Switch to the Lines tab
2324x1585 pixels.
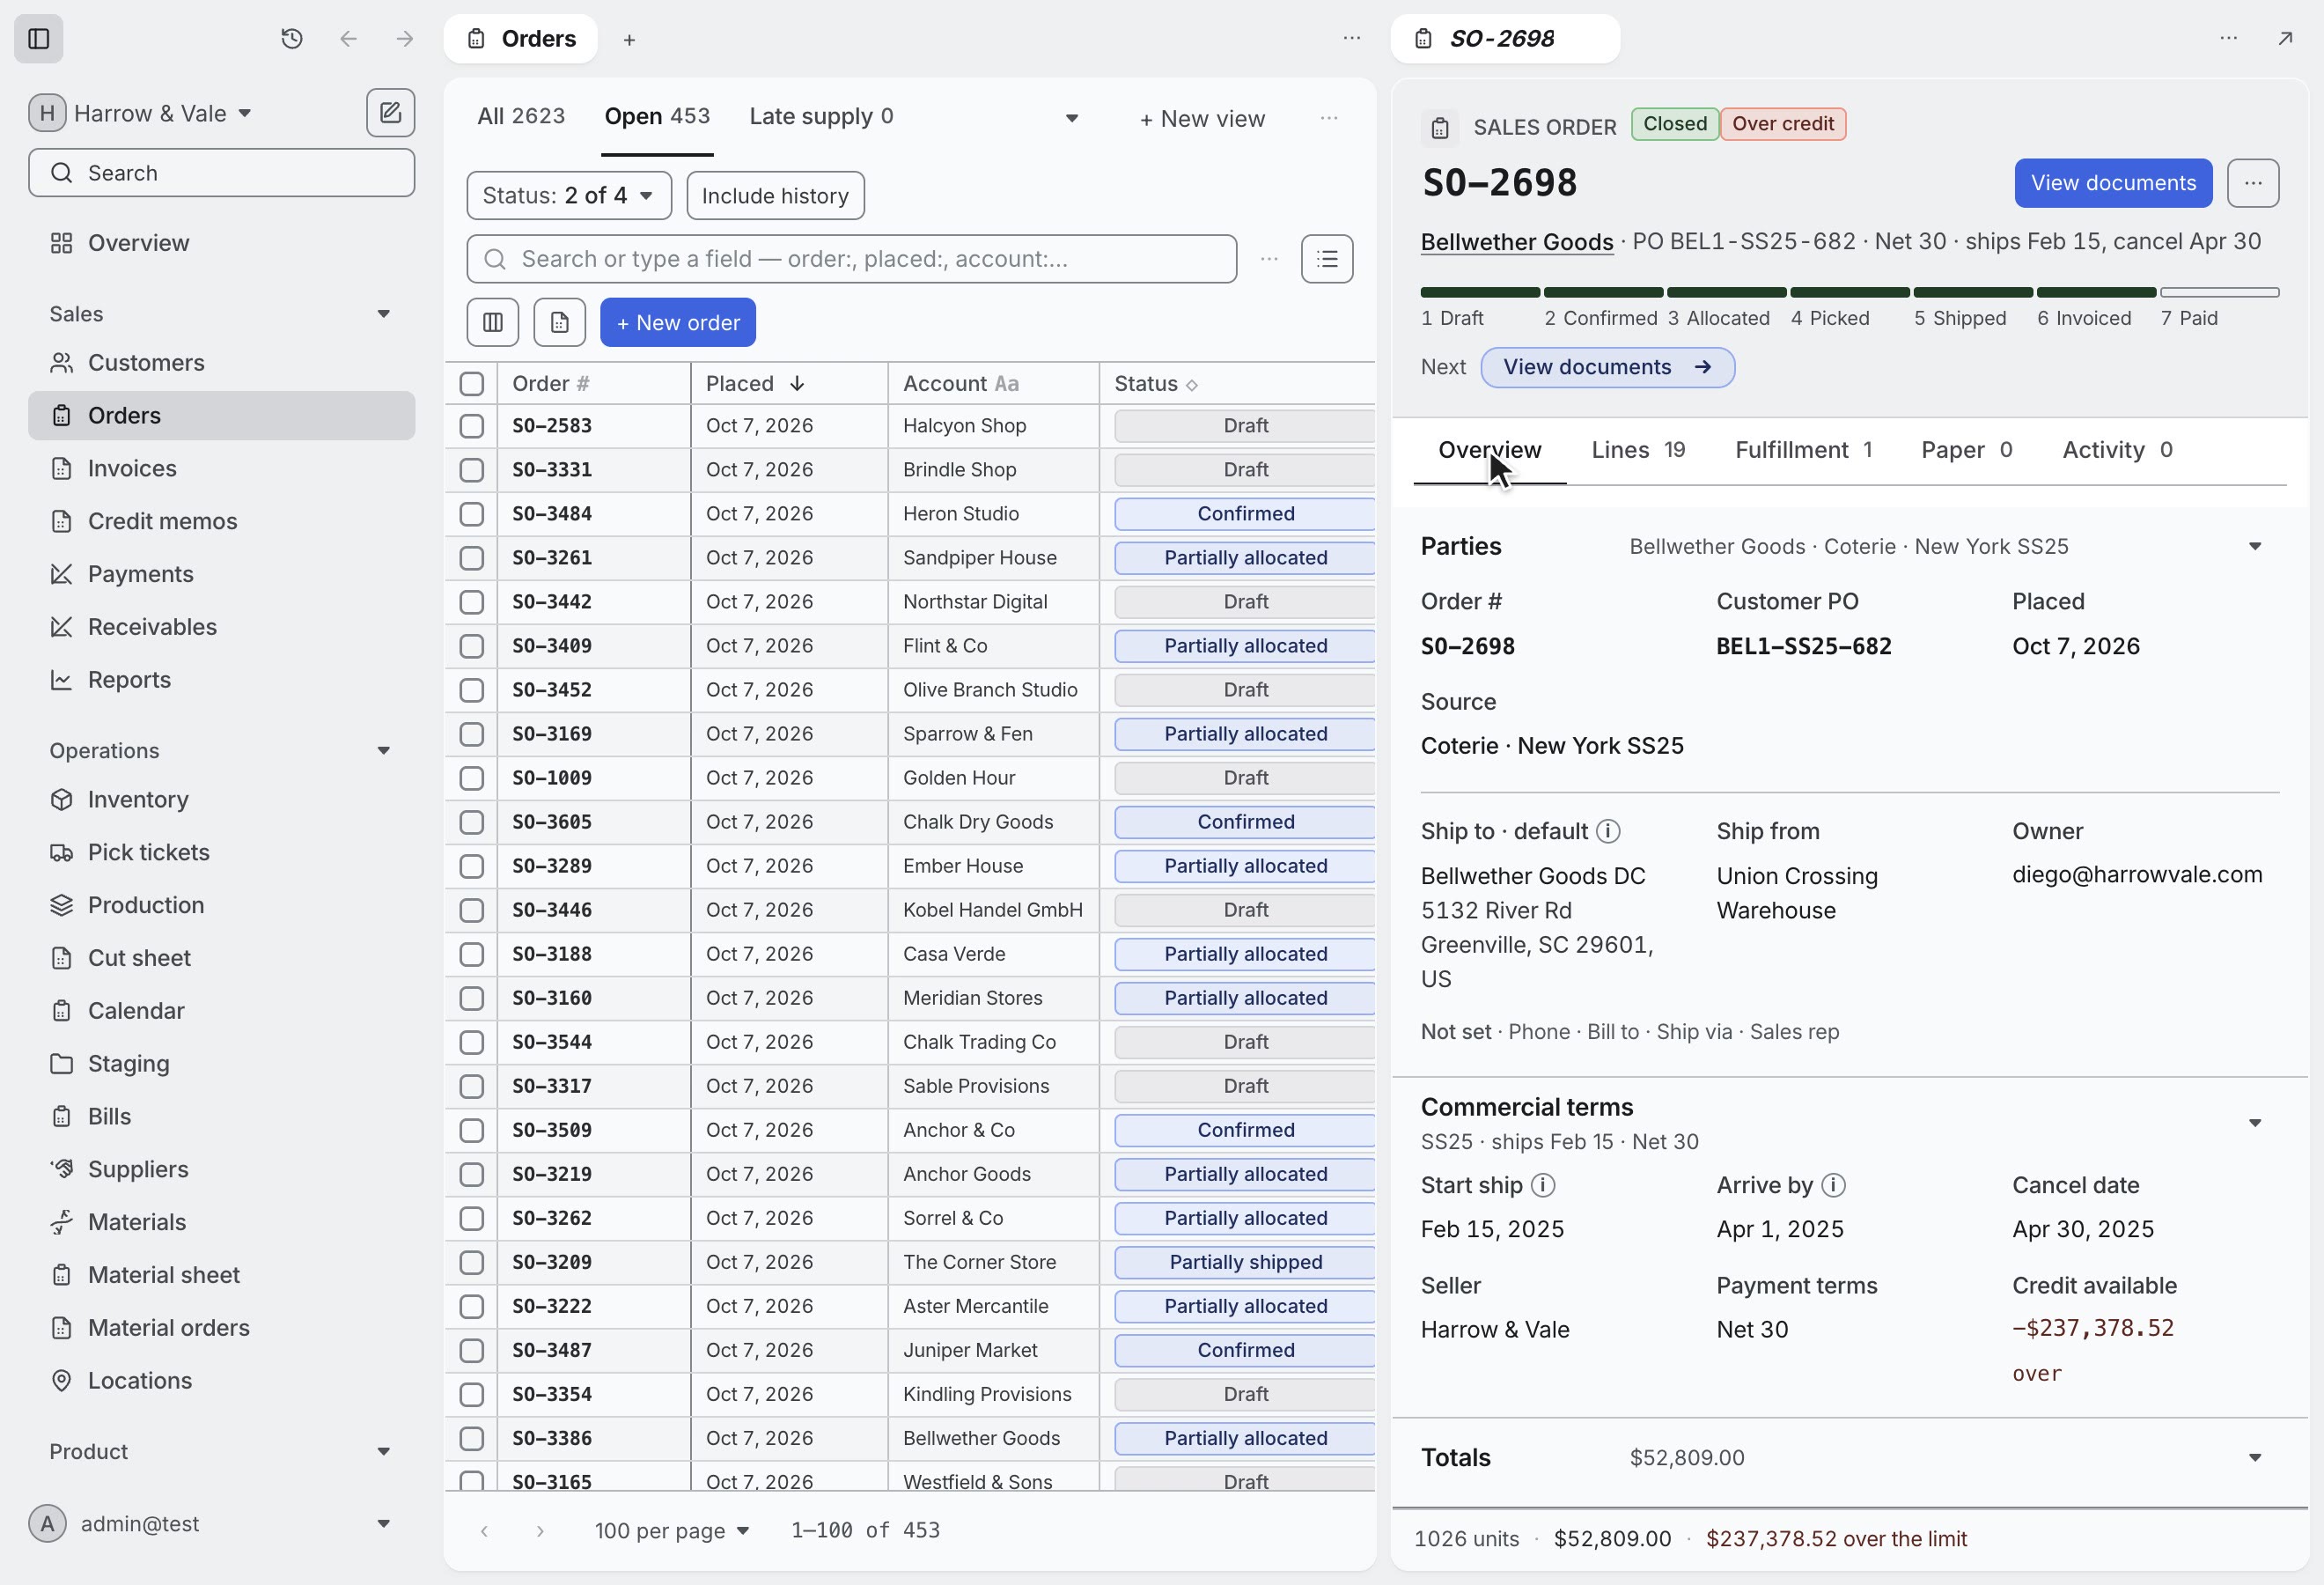(x=1638, y=450)
